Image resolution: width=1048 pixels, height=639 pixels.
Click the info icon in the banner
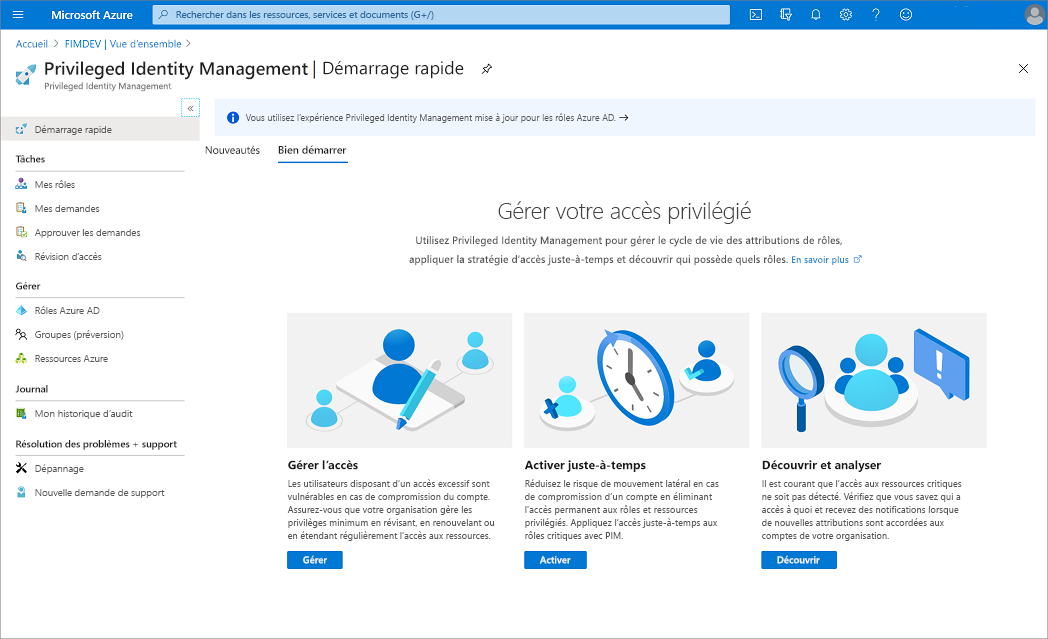pos(233,118)
